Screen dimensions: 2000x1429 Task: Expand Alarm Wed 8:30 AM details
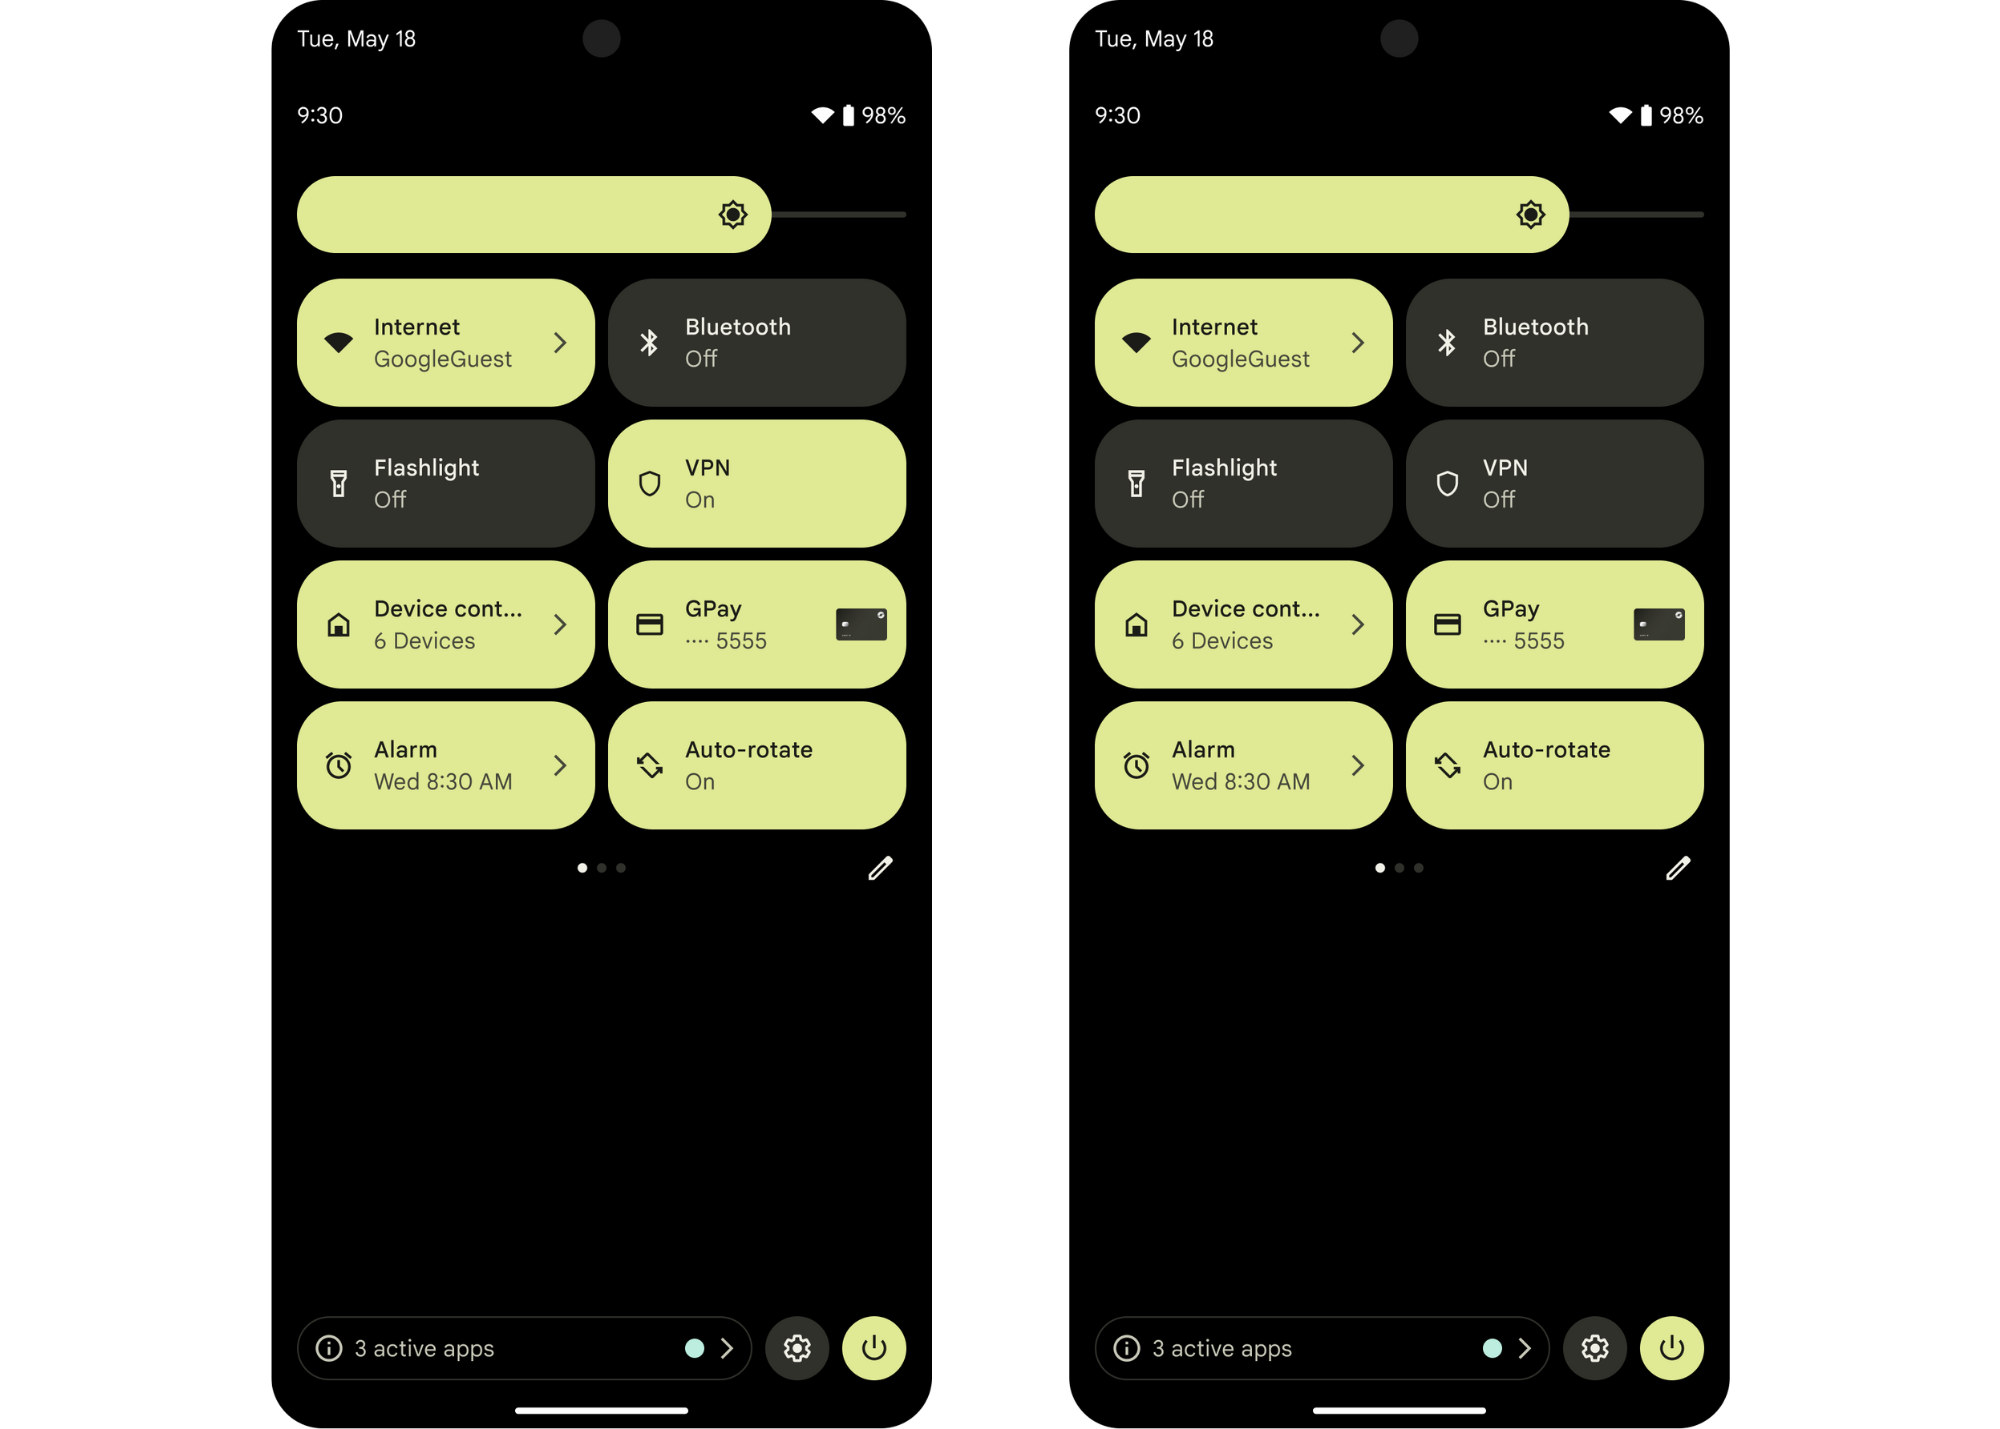pyautogui.click(x=563, y=764)
